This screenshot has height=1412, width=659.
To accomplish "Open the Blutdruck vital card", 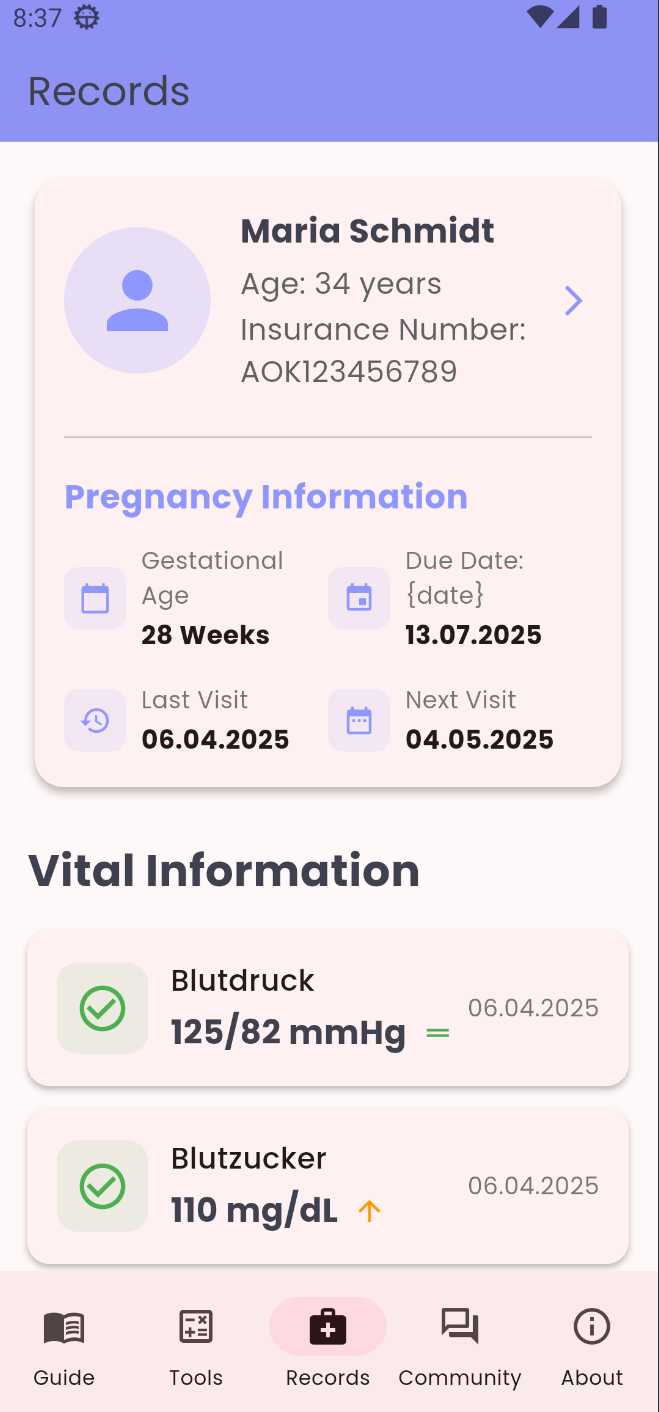I will (328, 1008).
